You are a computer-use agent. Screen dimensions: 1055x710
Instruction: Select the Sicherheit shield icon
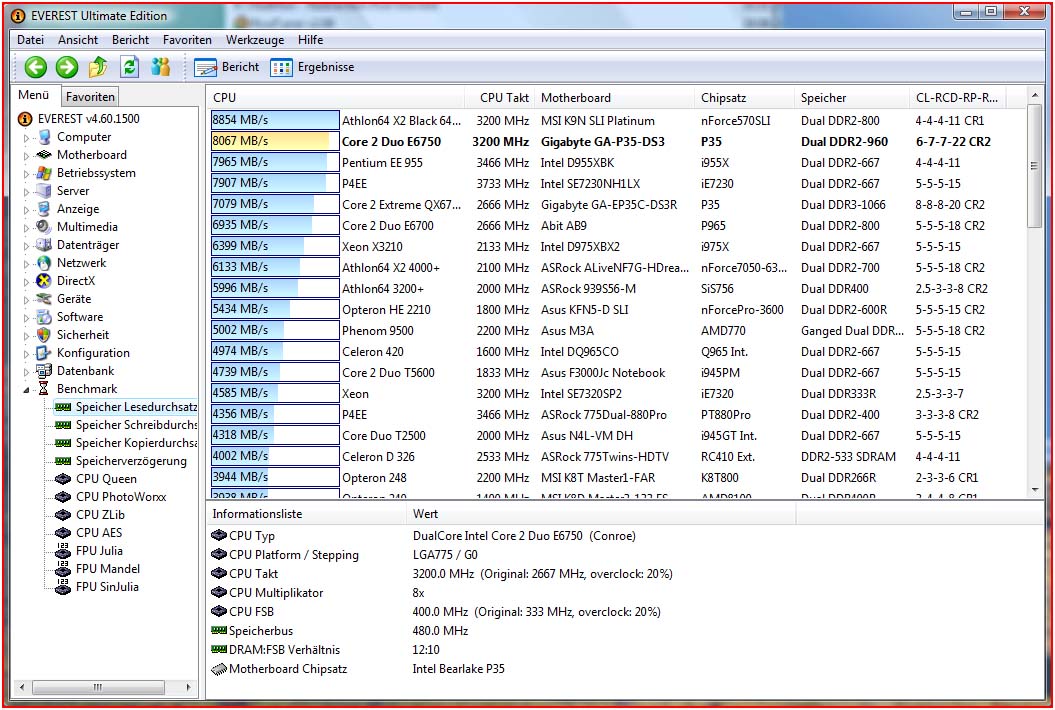click(44, 334)
